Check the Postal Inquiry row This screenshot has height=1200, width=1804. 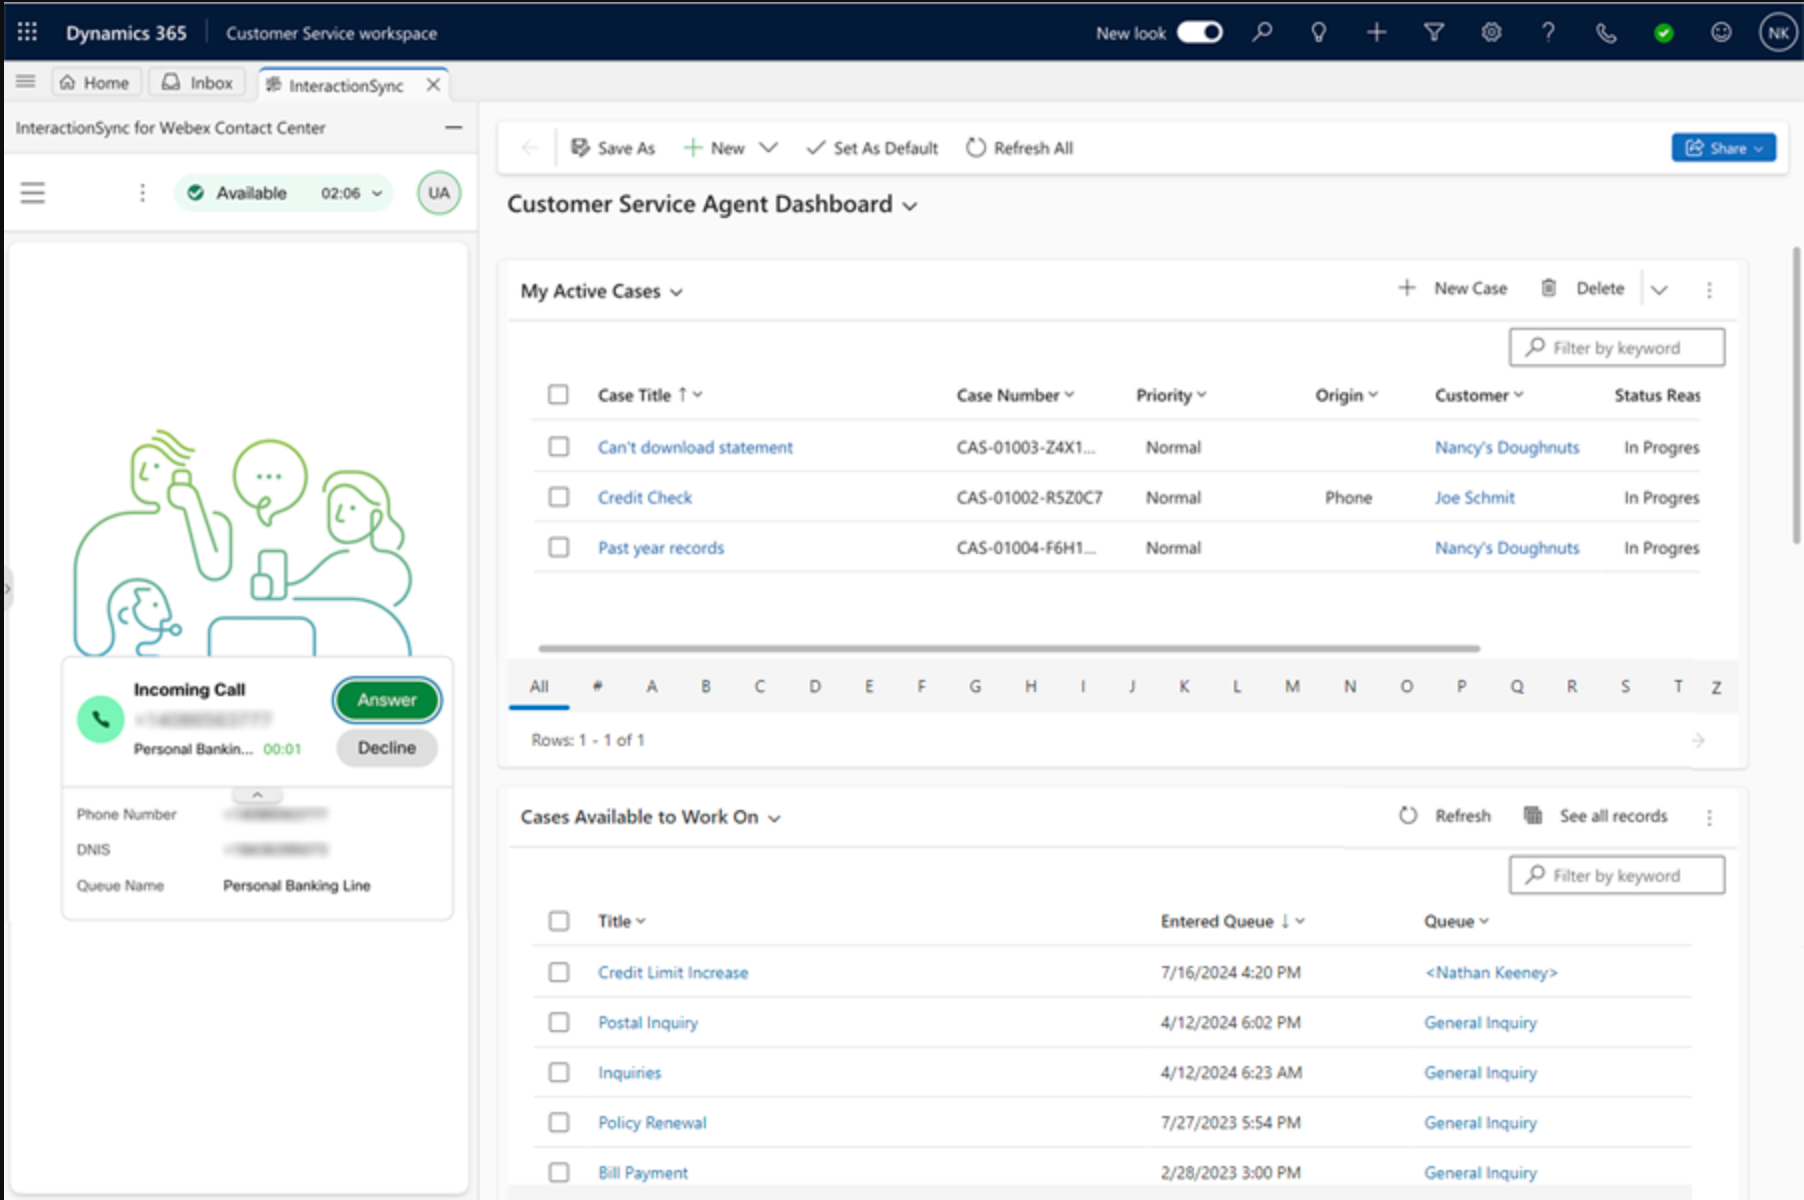558,1022
